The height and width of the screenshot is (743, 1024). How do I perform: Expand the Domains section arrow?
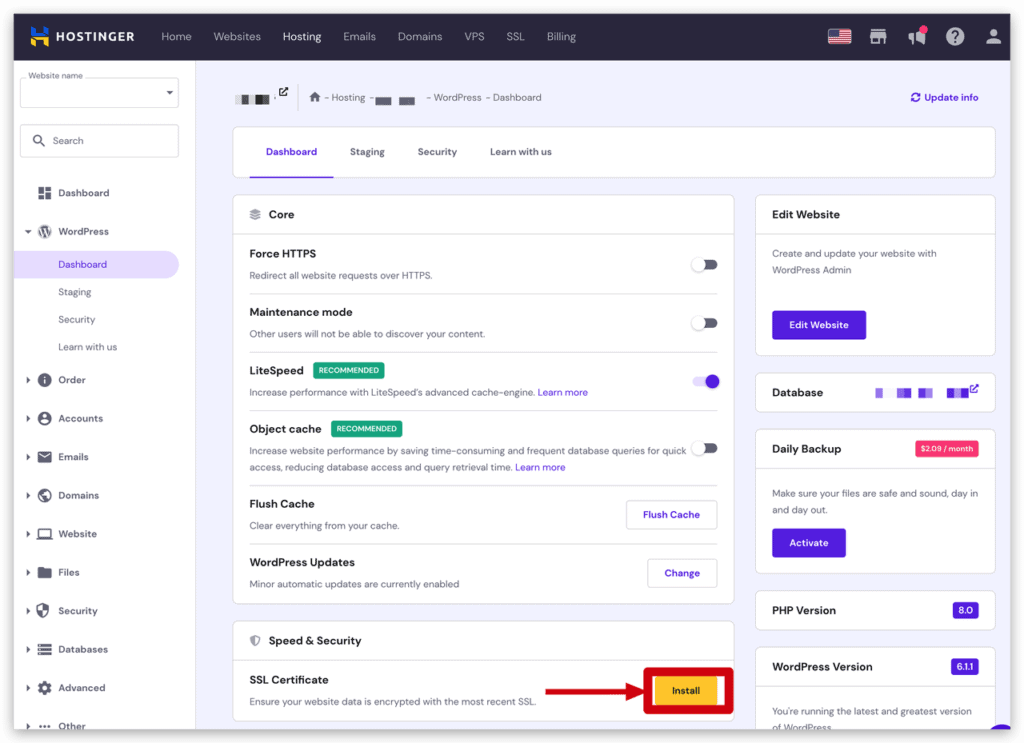click(x=28, y=496)
